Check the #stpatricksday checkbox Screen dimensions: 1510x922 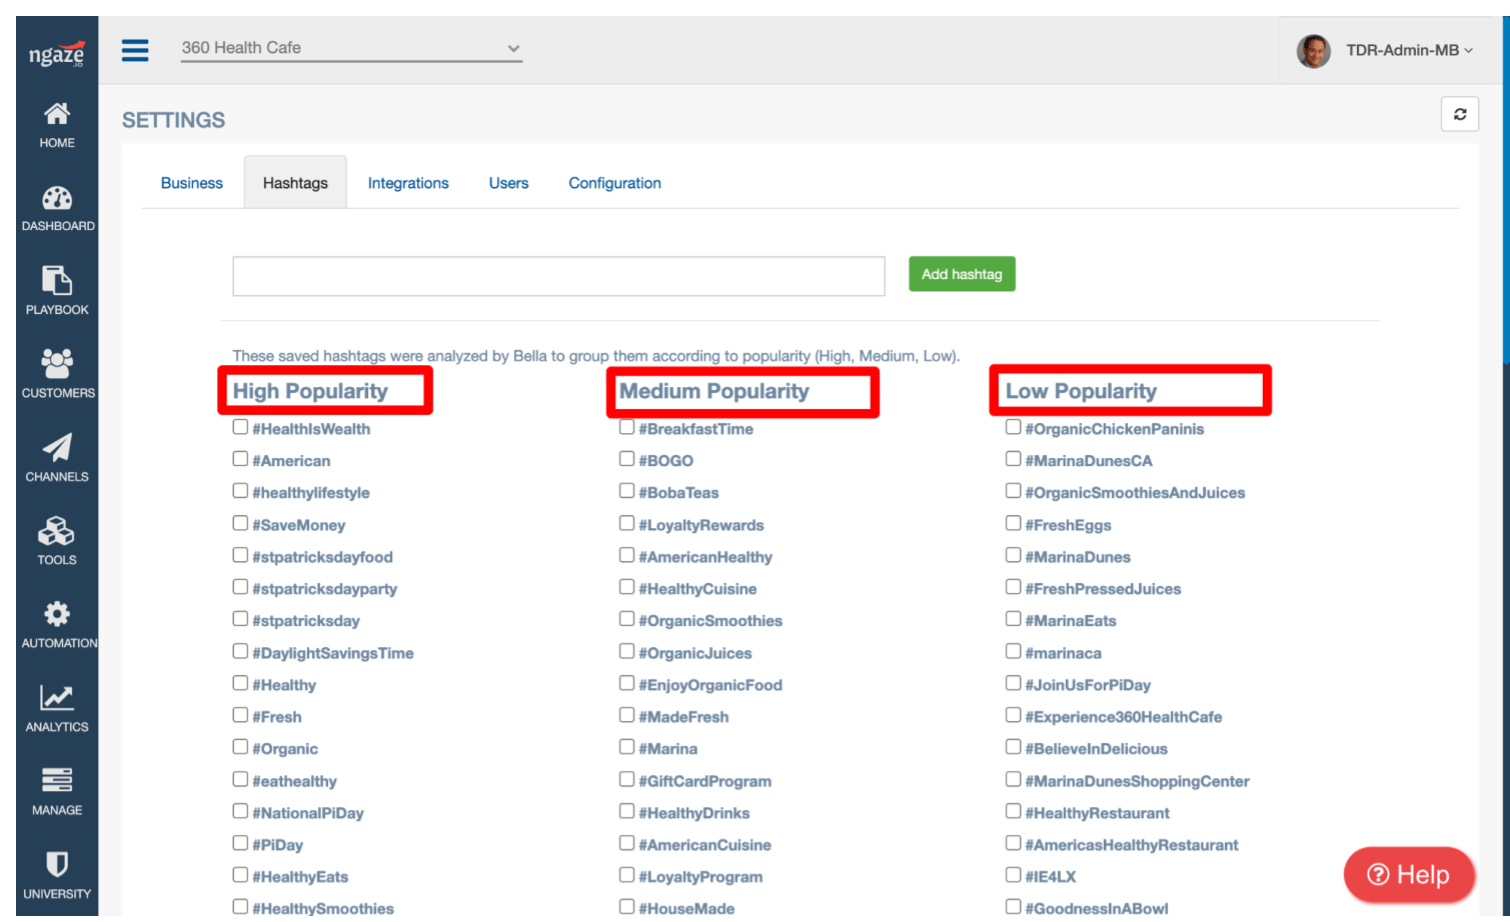click(240, 619)
